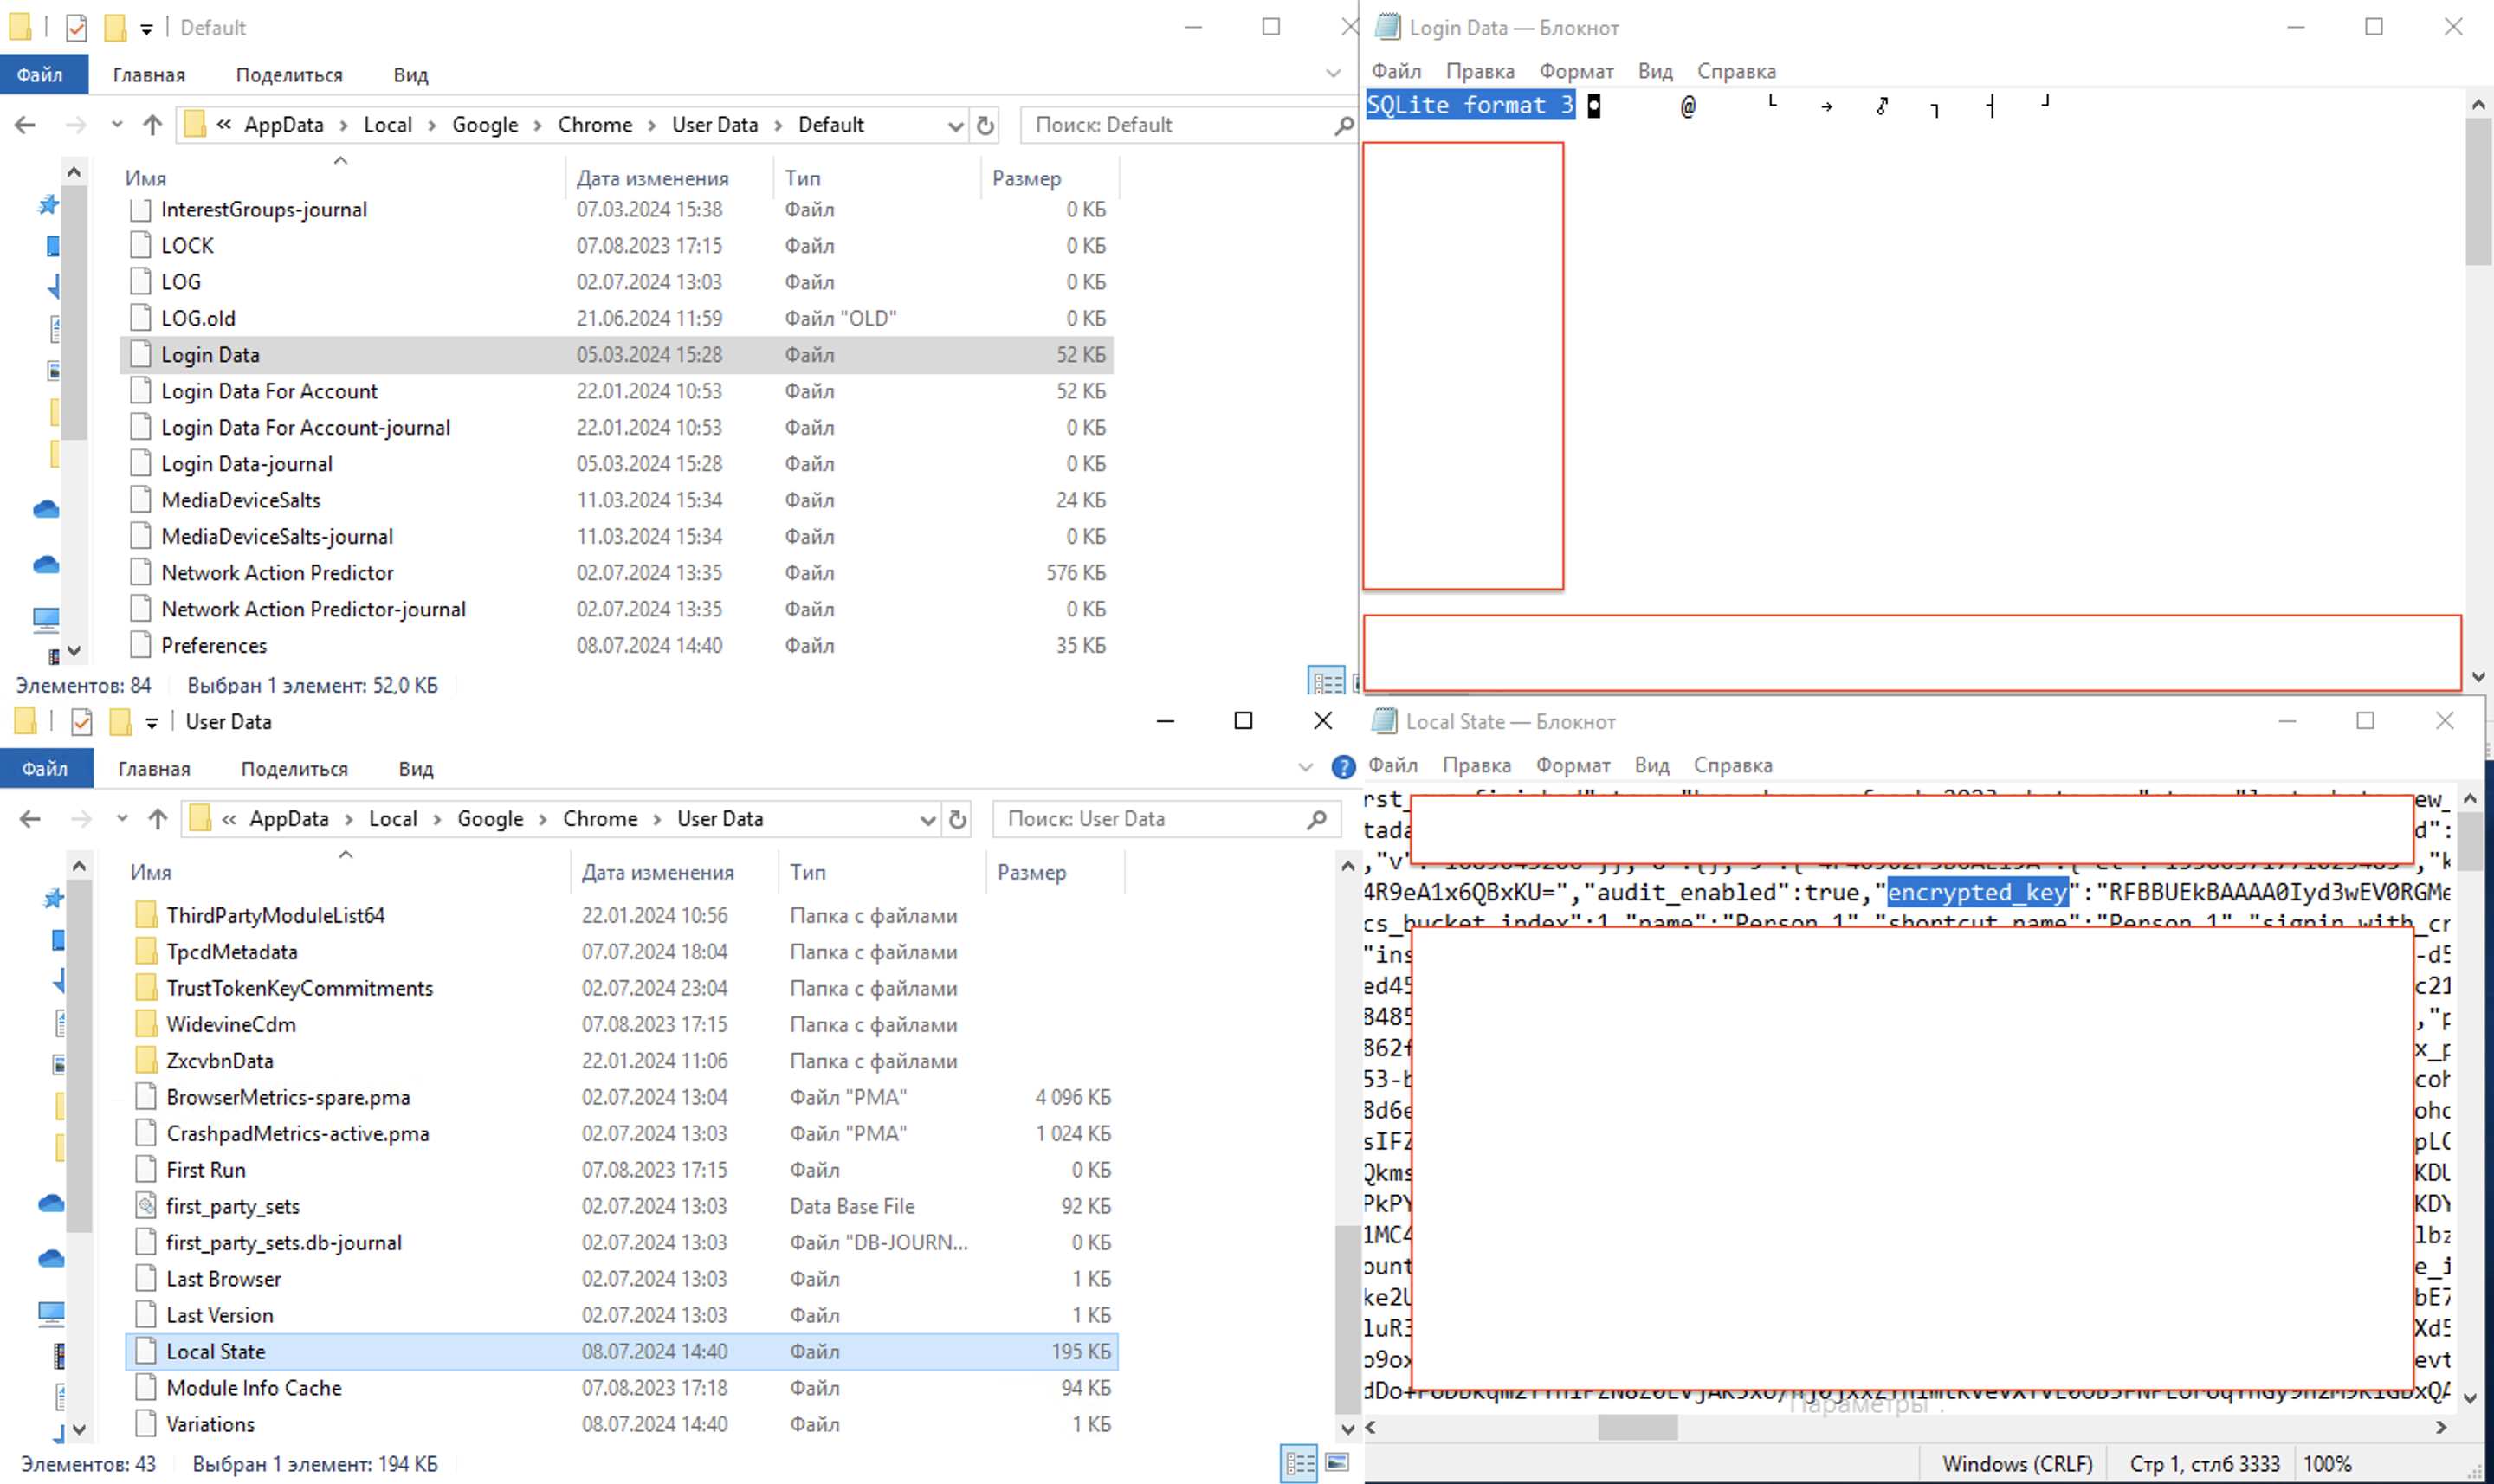This screenshot has width=2494, height=1484.
Task: Expand the ribbon in User Data window
Action: click(x=1305, y=767)
